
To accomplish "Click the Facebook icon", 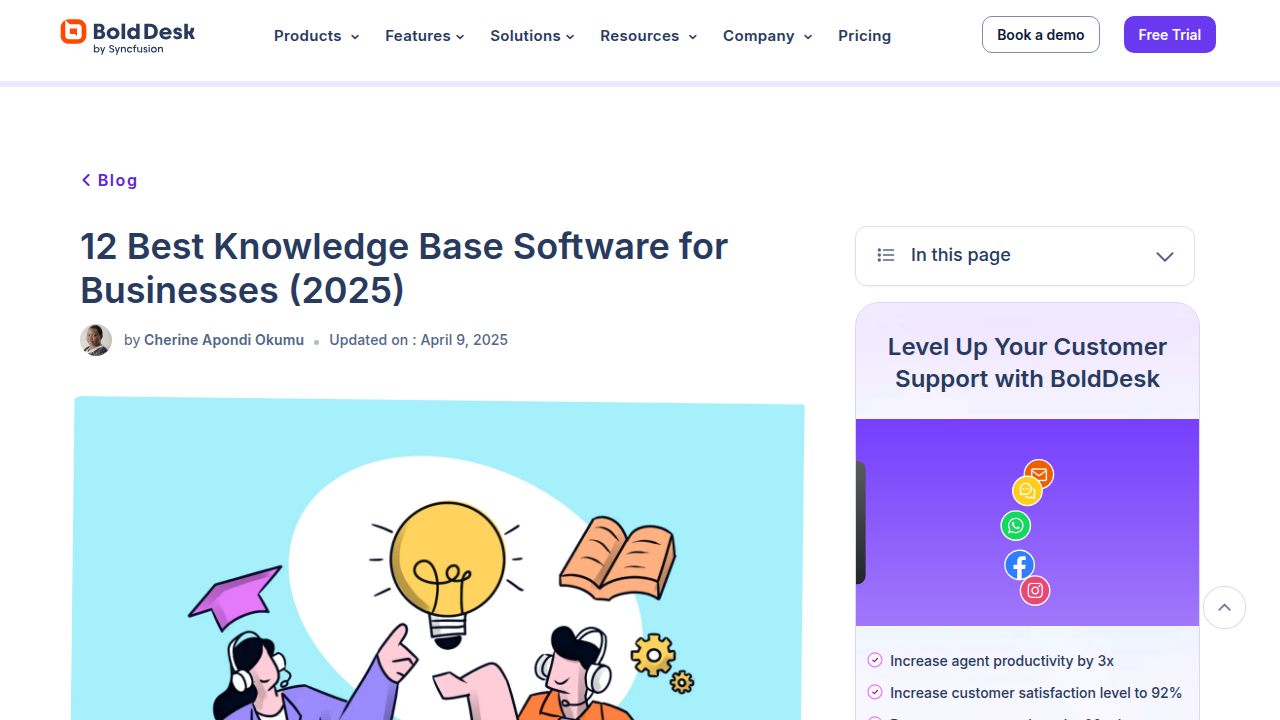I will (x=1019, y=565).
